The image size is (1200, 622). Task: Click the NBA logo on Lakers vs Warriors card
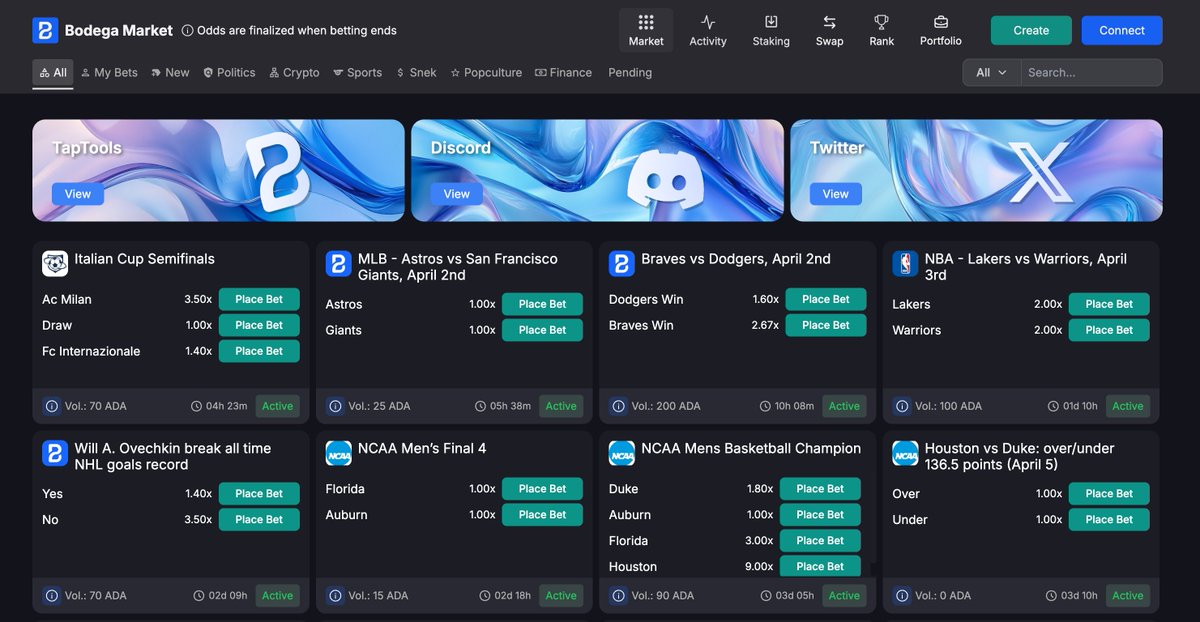coord(905,263)
